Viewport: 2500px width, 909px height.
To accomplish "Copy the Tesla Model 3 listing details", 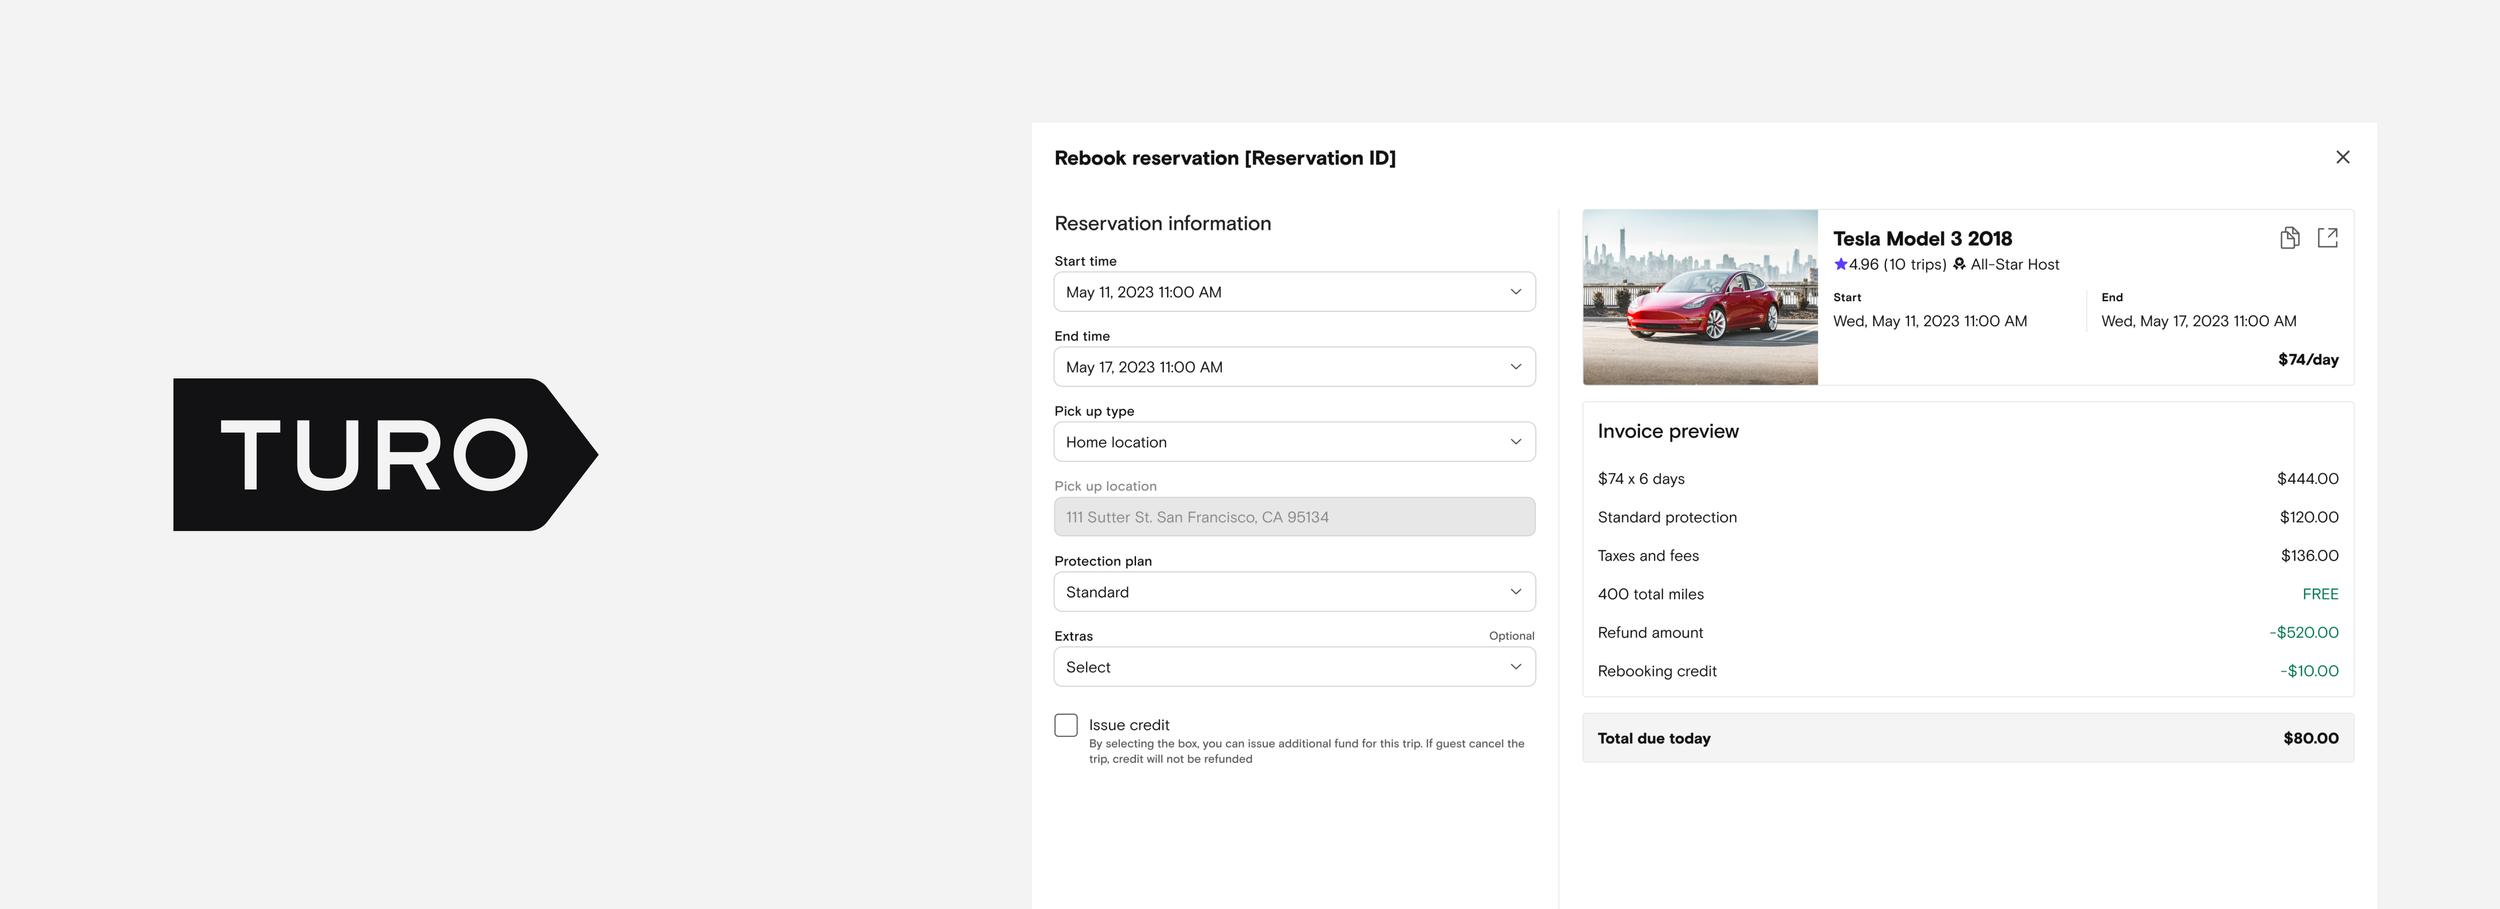I will click(2289, 238).
